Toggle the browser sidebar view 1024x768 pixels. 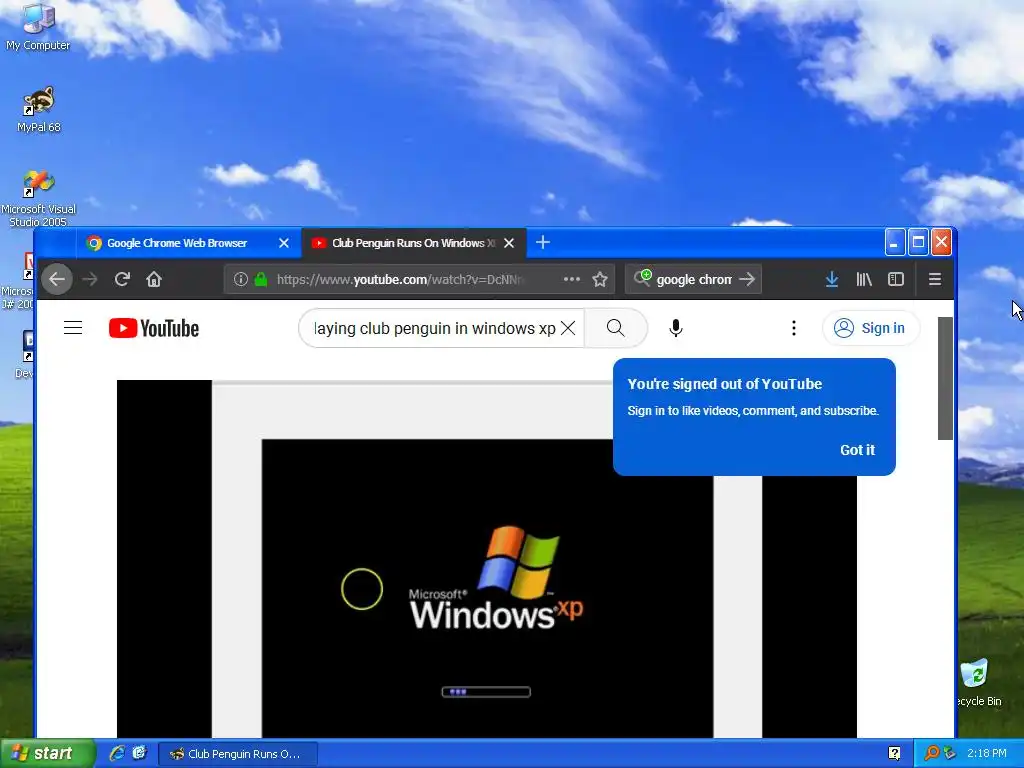(896, 280)
